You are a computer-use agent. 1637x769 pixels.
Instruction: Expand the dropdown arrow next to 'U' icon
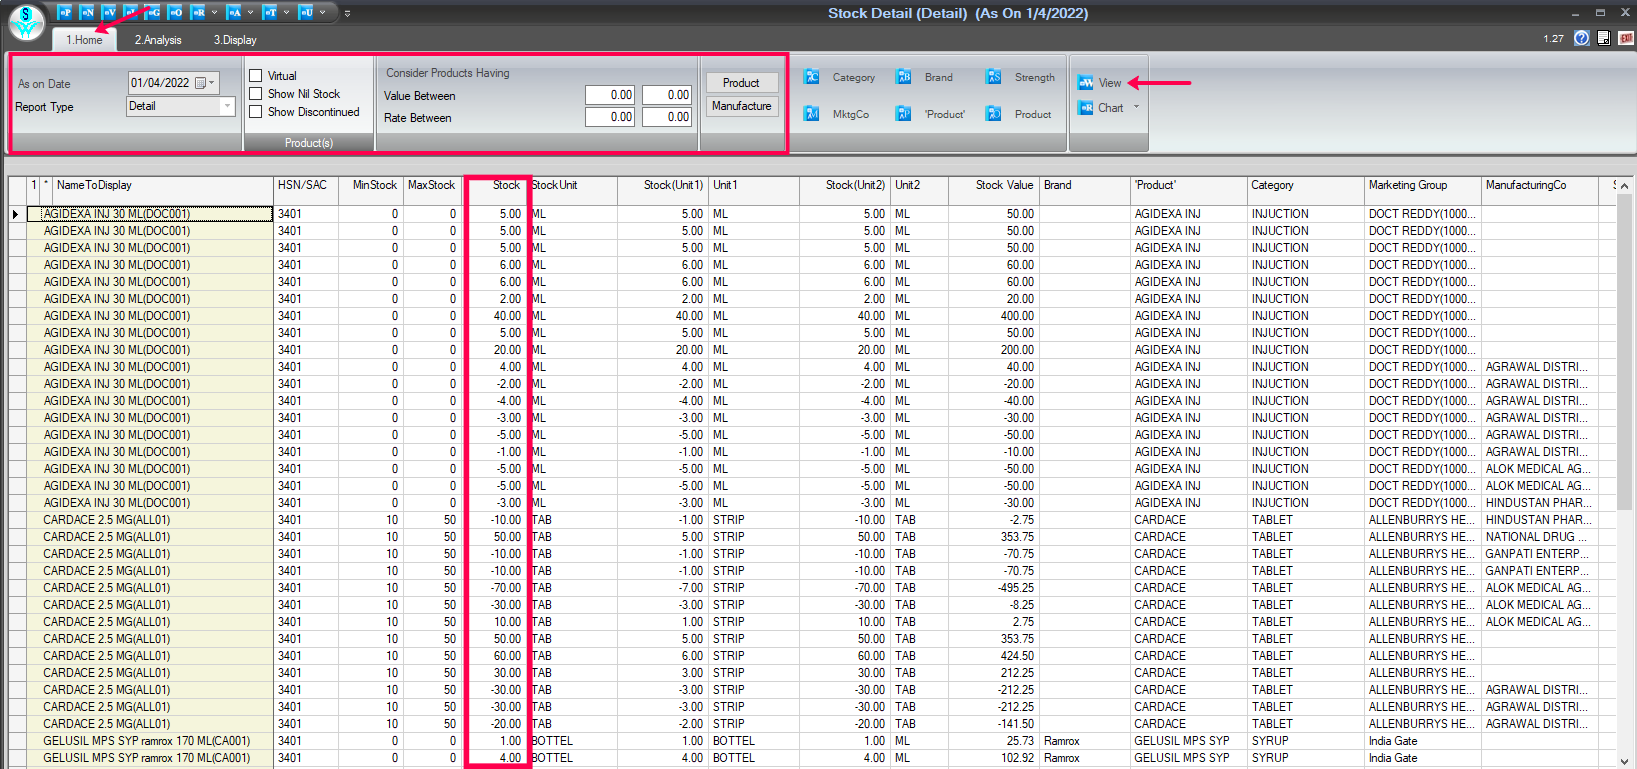click(322, 12)
